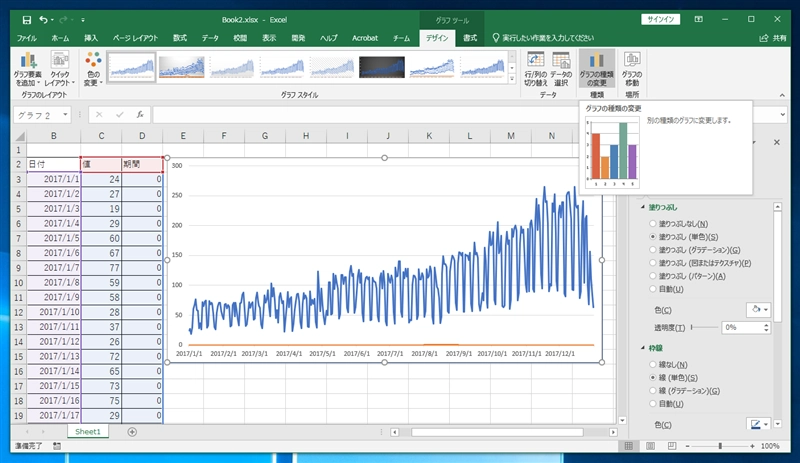Open the File (ファイル) tab
The height and width of the screenshot is (463, 800).
(x=27, y=38)
